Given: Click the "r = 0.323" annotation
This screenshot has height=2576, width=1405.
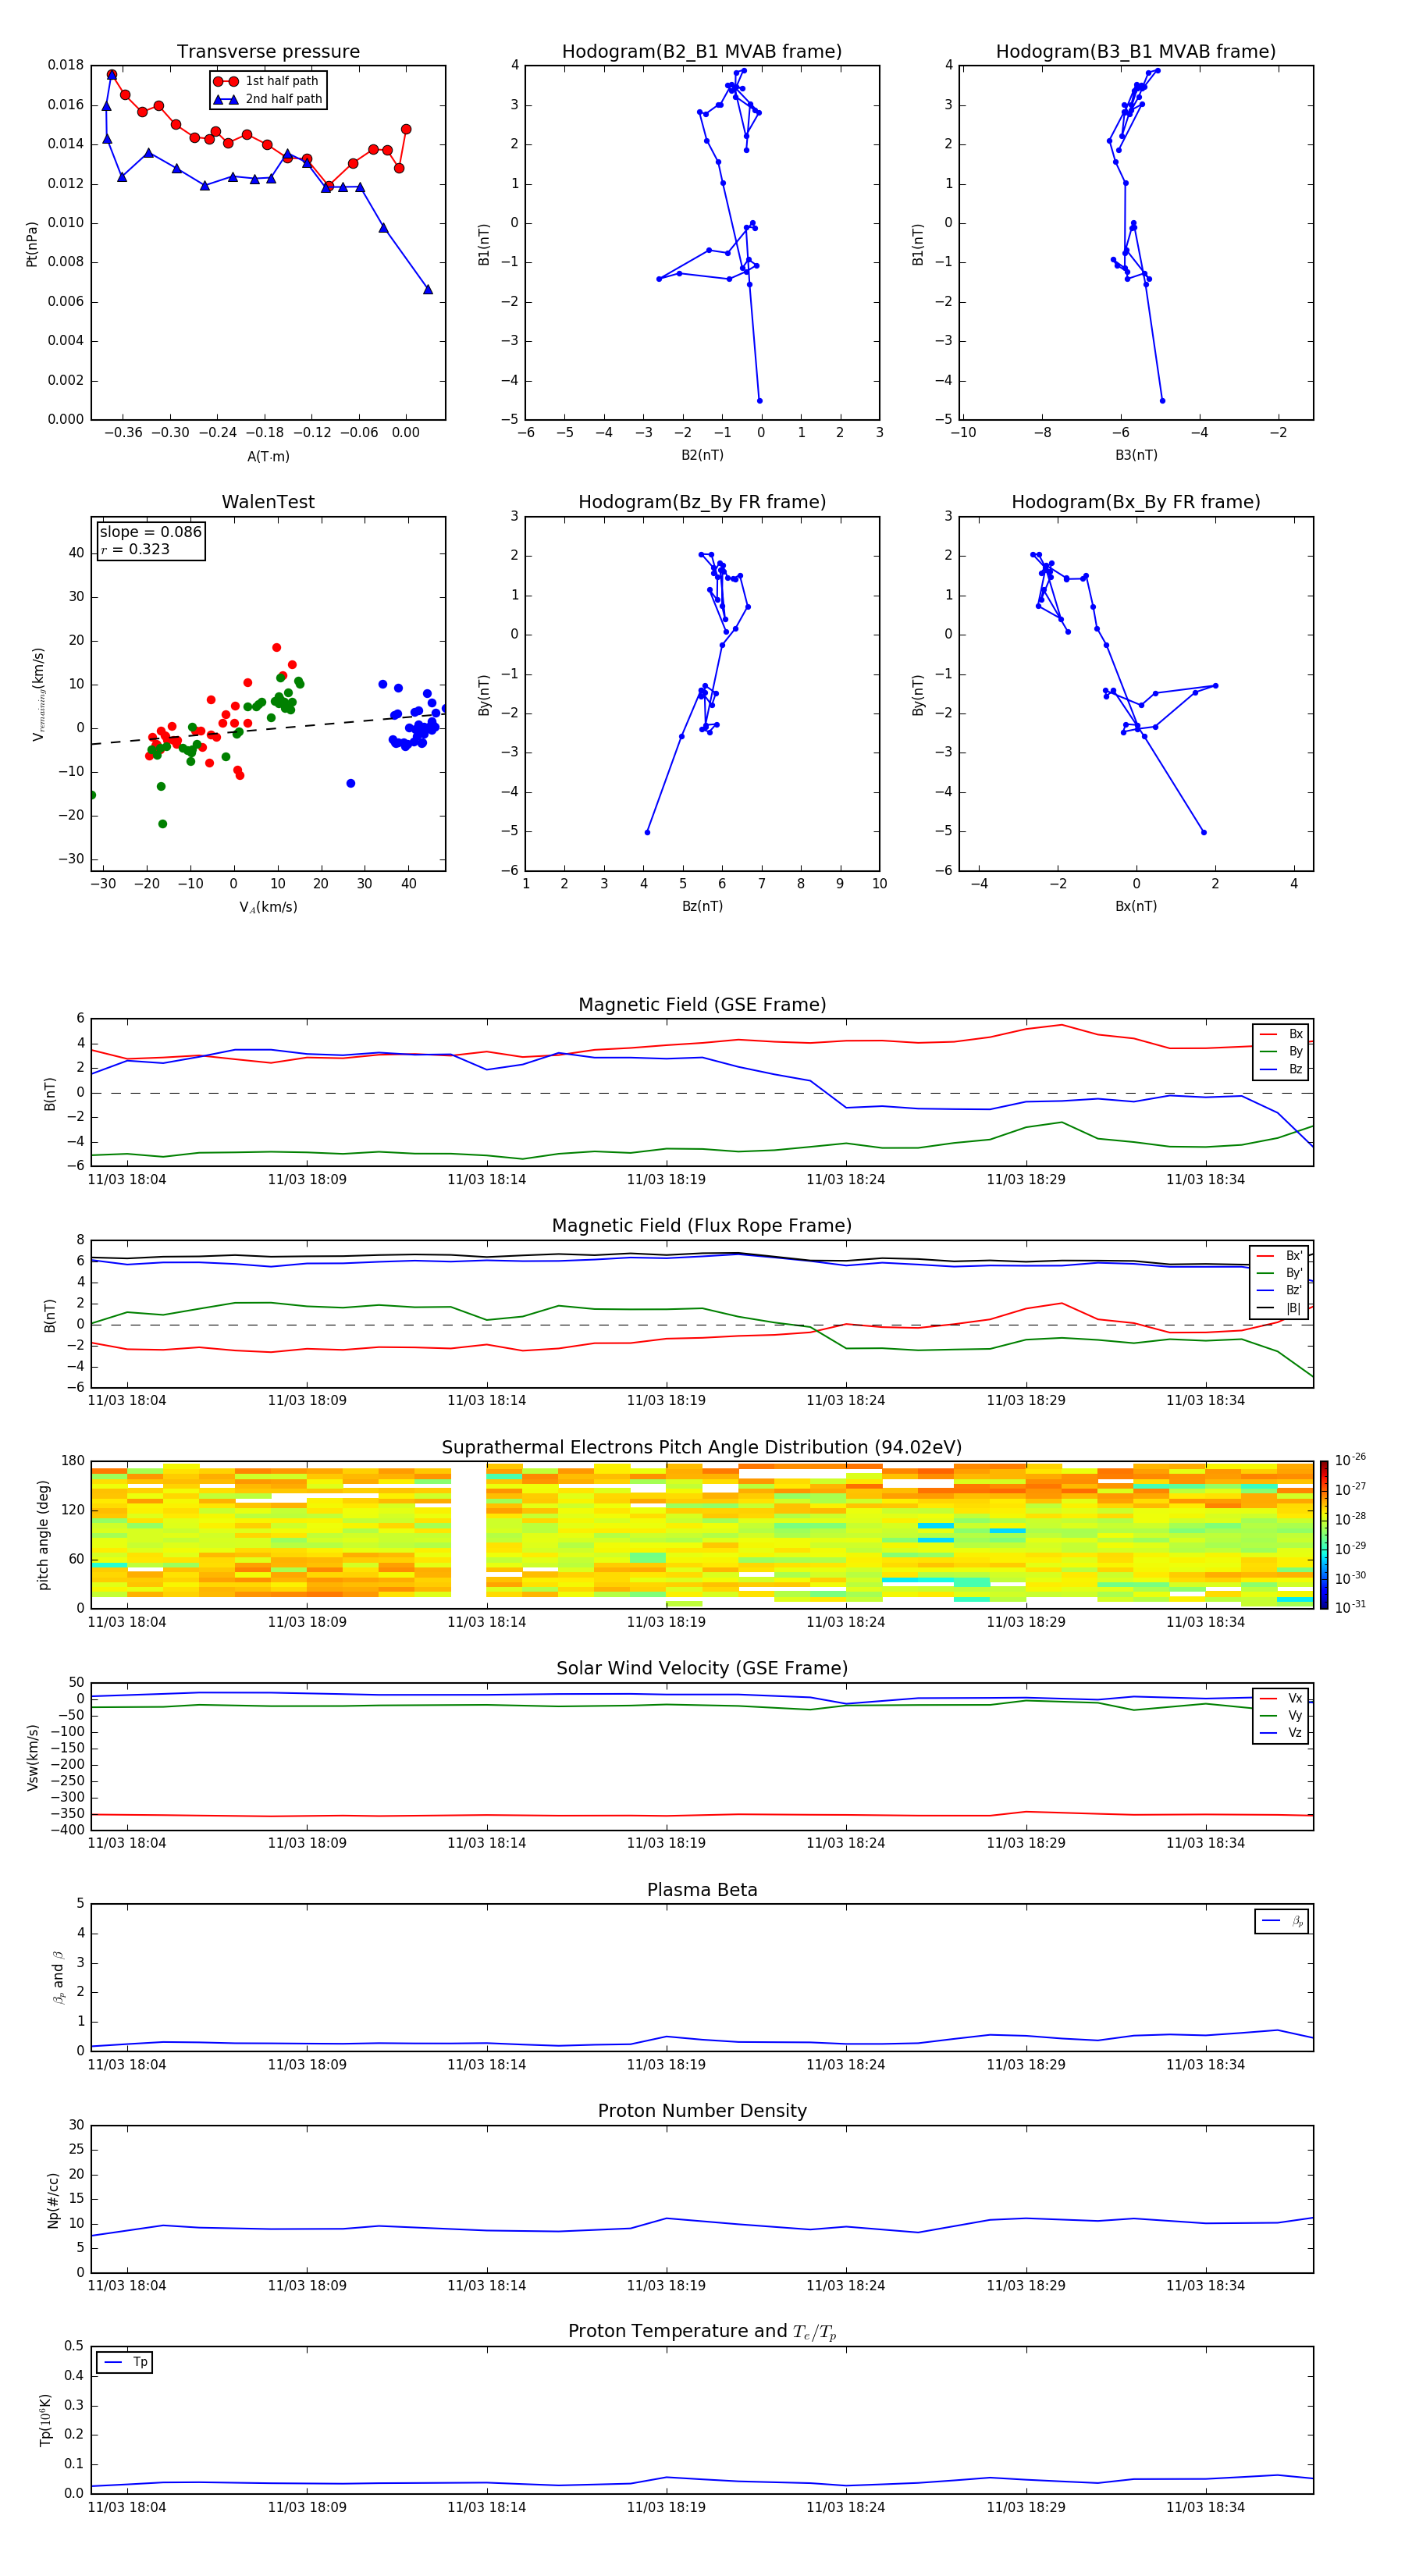Looking at the screenshot, I should (x=135, y=549).
